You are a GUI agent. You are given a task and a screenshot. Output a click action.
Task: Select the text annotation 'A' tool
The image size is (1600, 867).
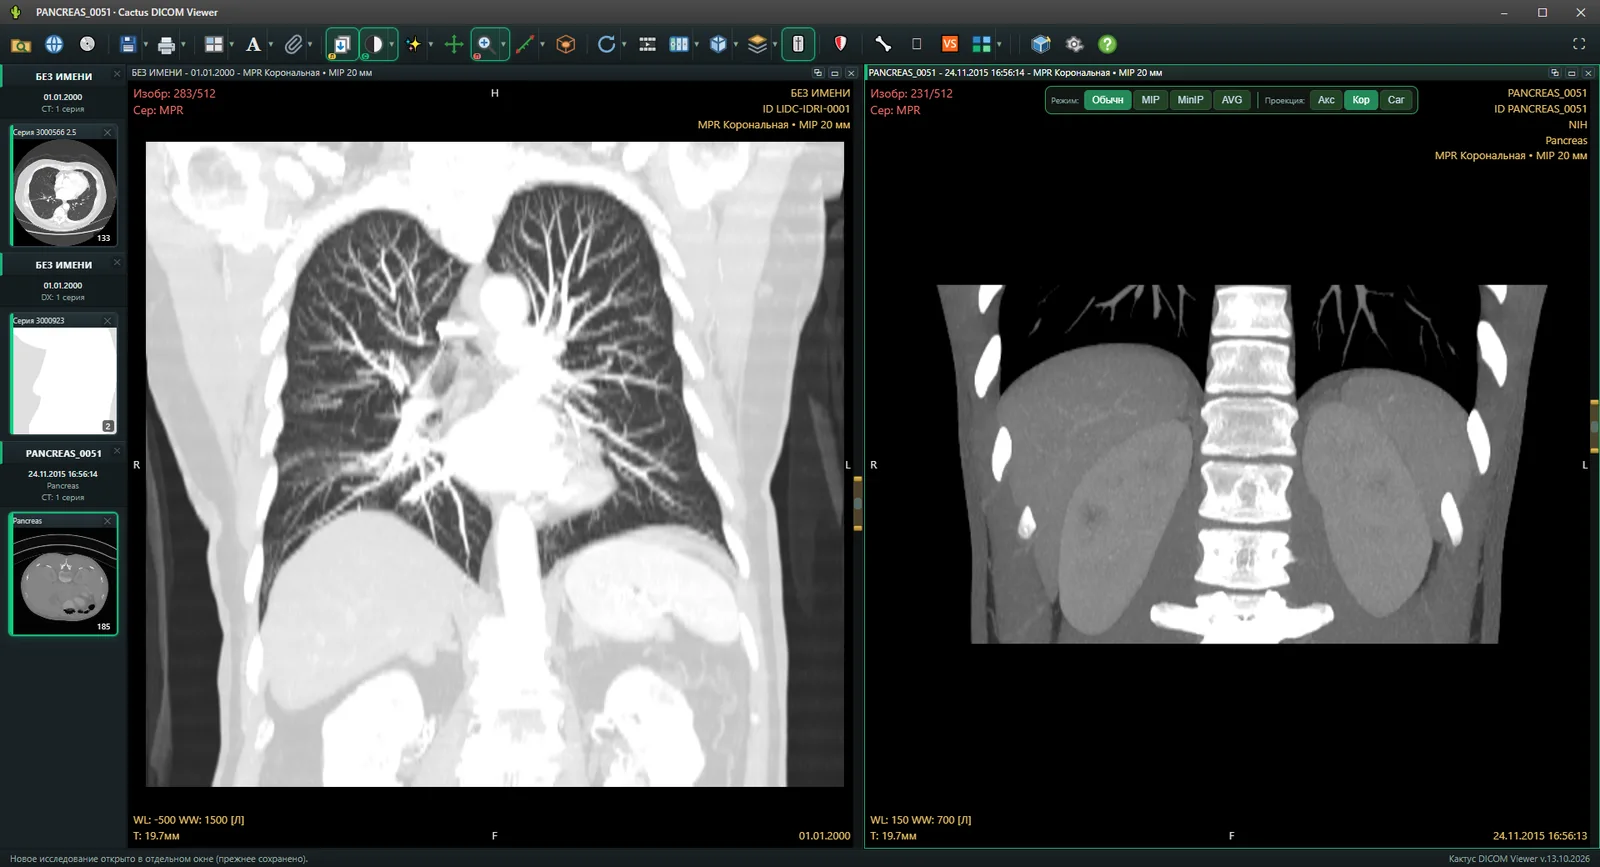coord(253,44)
